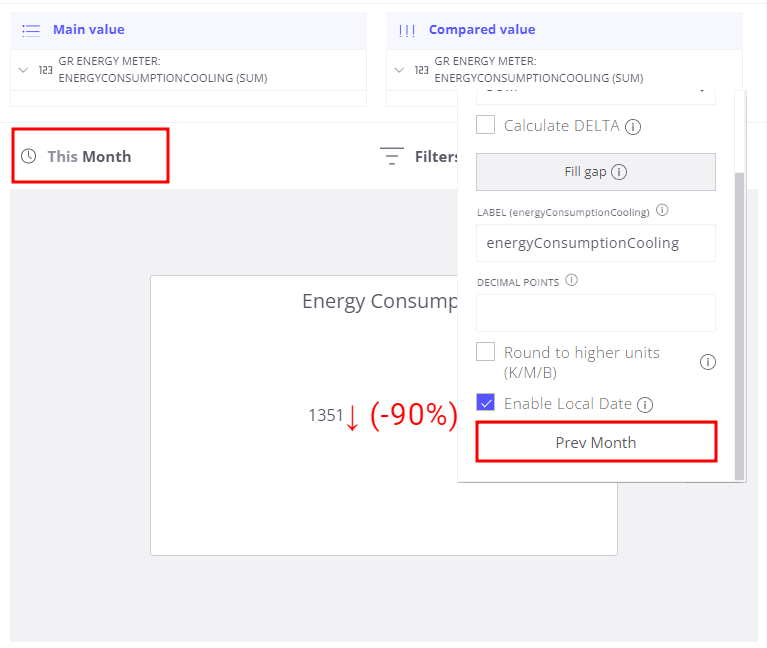This screenshot has width=767, height=648.
Task: Click info icon inside Fill gap button
Action: pos(619,172)
